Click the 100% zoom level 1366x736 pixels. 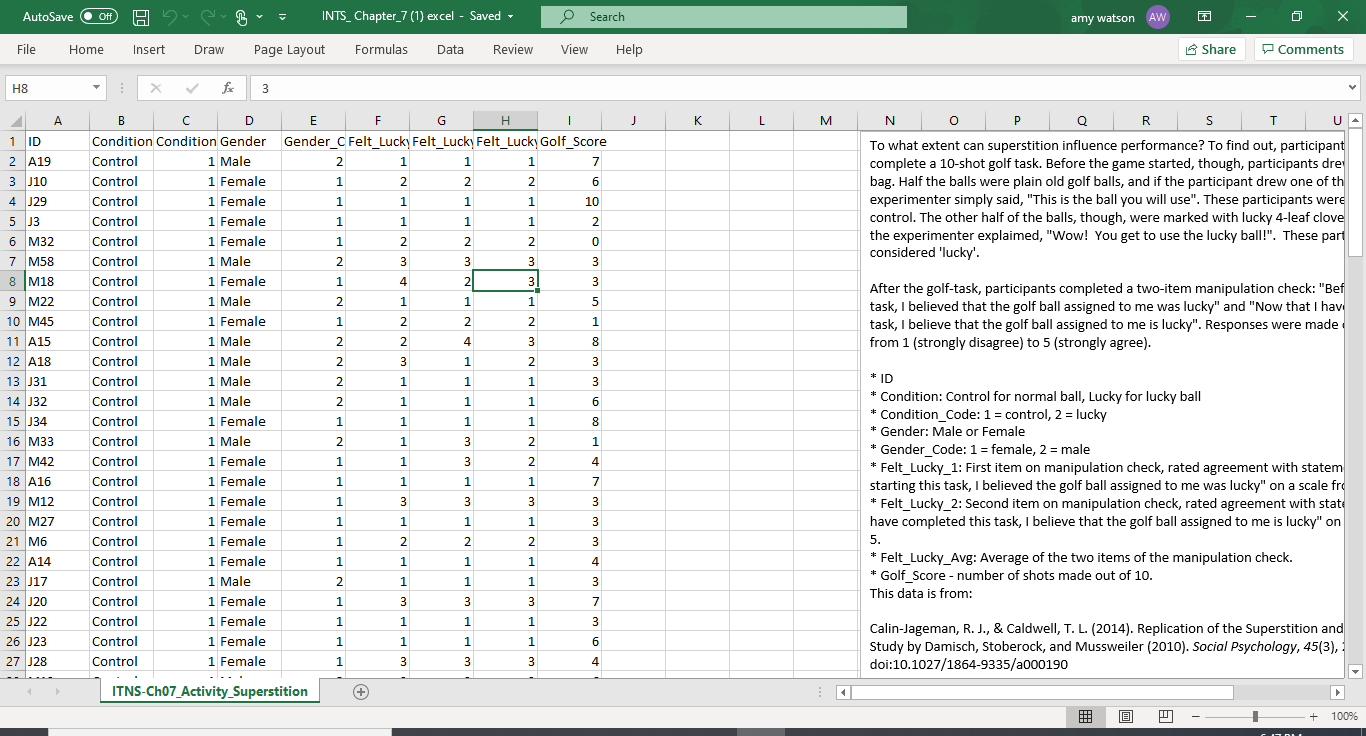1344,716
